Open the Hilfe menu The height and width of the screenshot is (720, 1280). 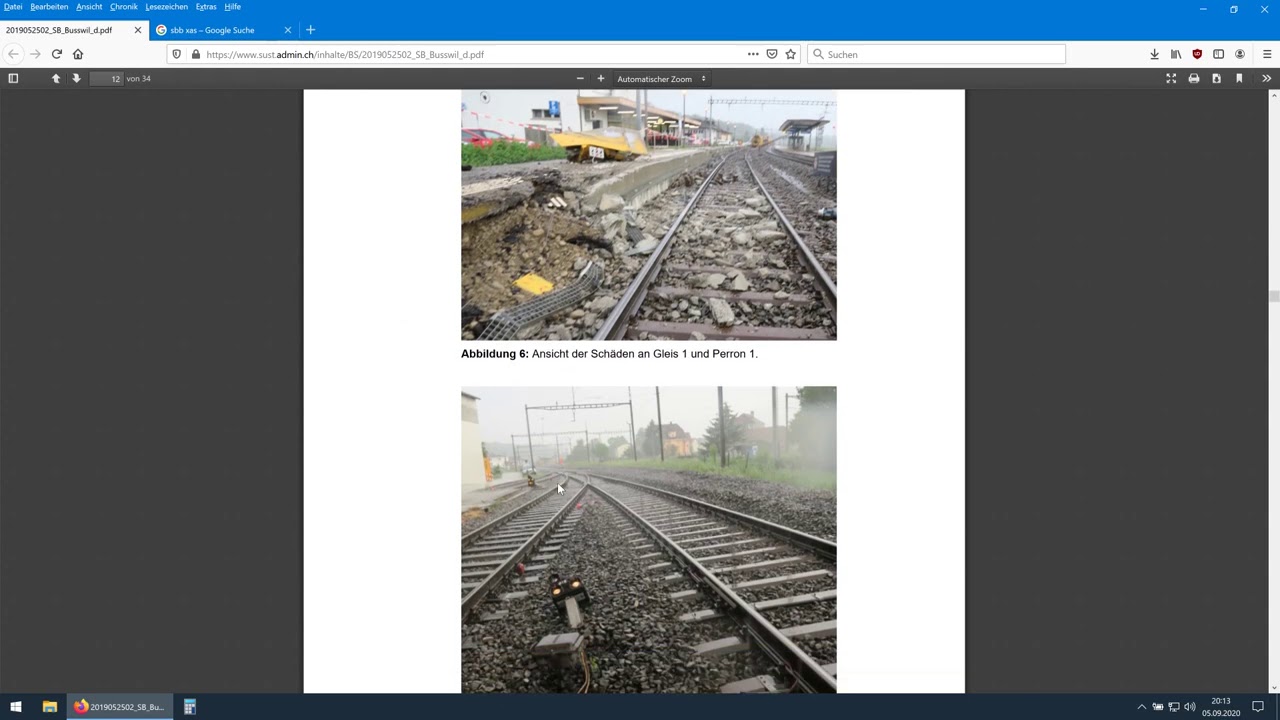tap(232, 7)
